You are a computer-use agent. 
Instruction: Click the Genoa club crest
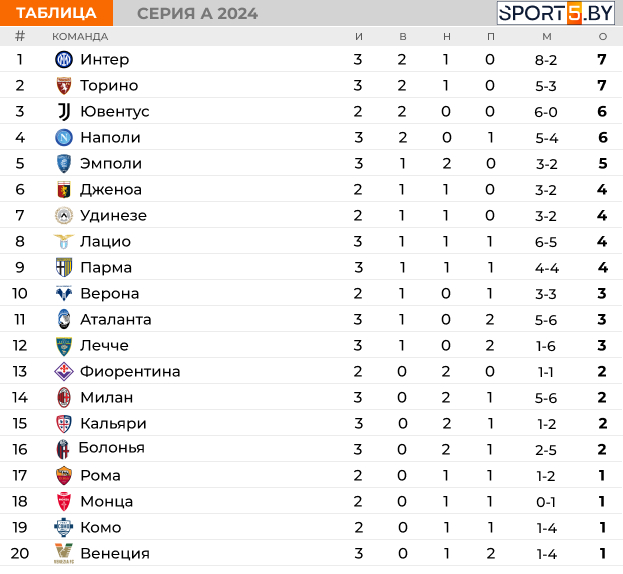coord(64,189)
